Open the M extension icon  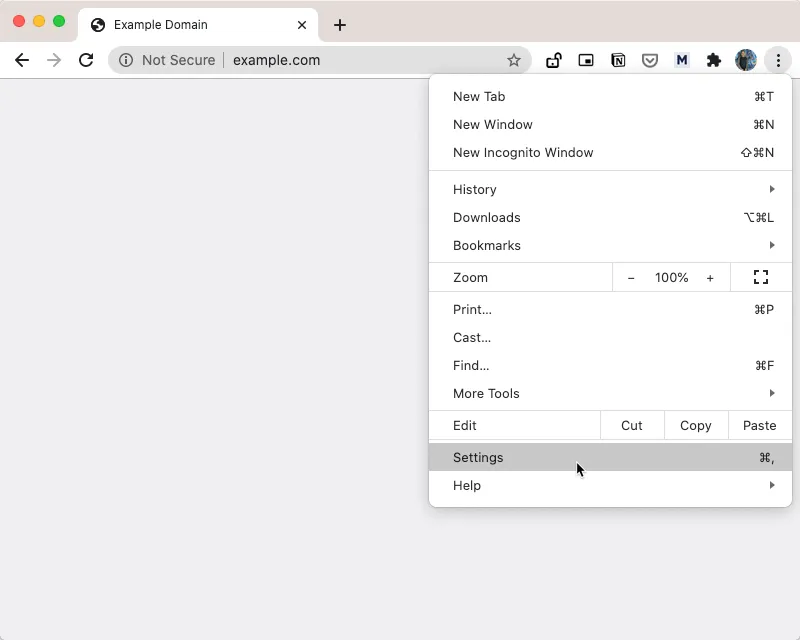point(682,60)
